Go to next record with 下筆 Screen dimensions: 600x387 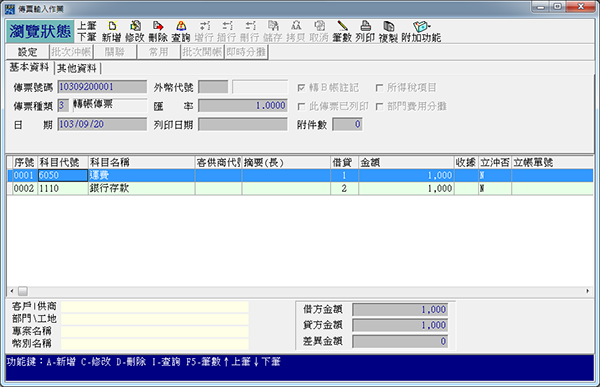[87, 37]
